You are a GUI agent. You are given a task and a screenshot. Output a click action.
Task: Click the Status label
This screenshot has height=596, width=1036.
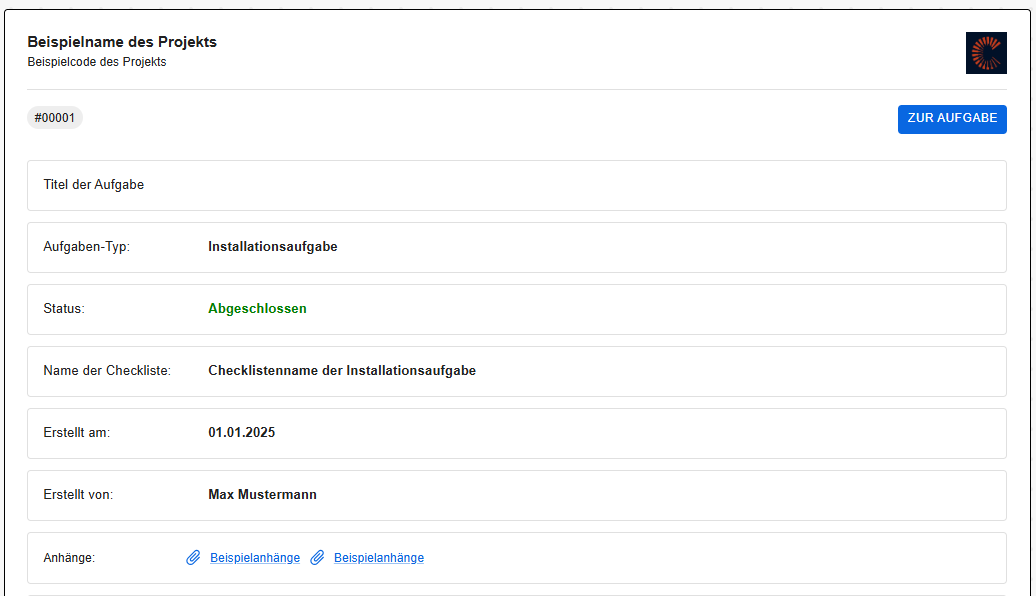click(x=64, y=309)
